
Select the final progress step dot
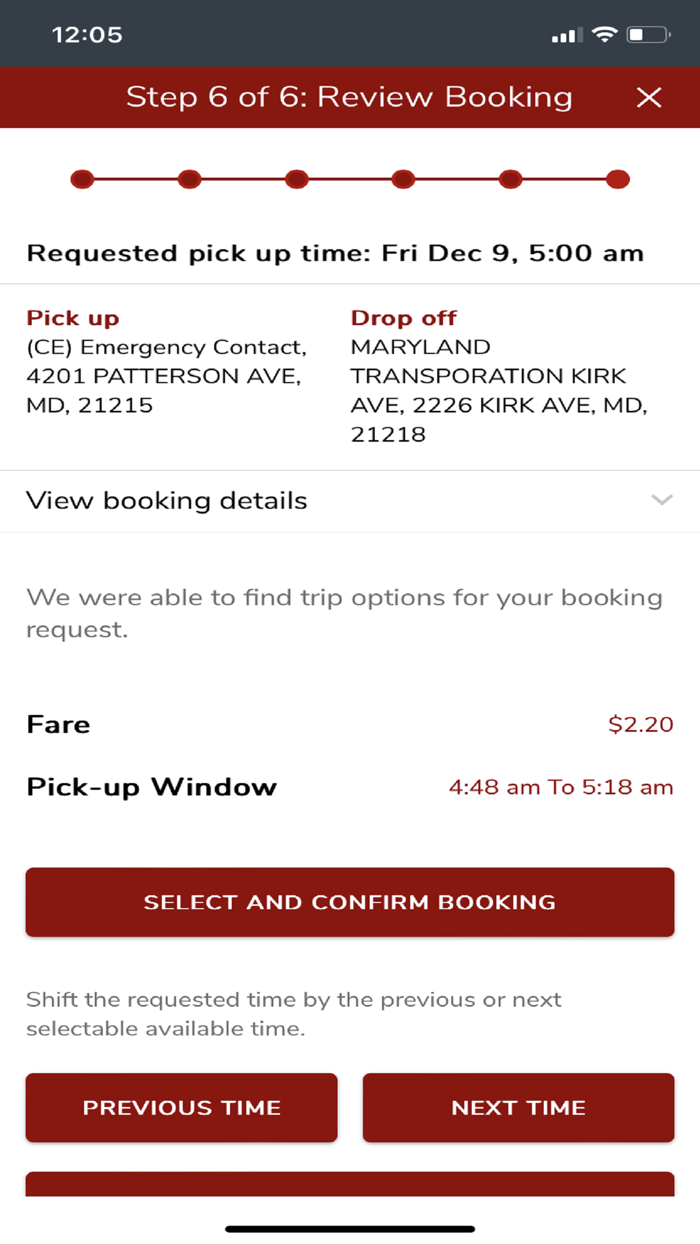[618, 180]
